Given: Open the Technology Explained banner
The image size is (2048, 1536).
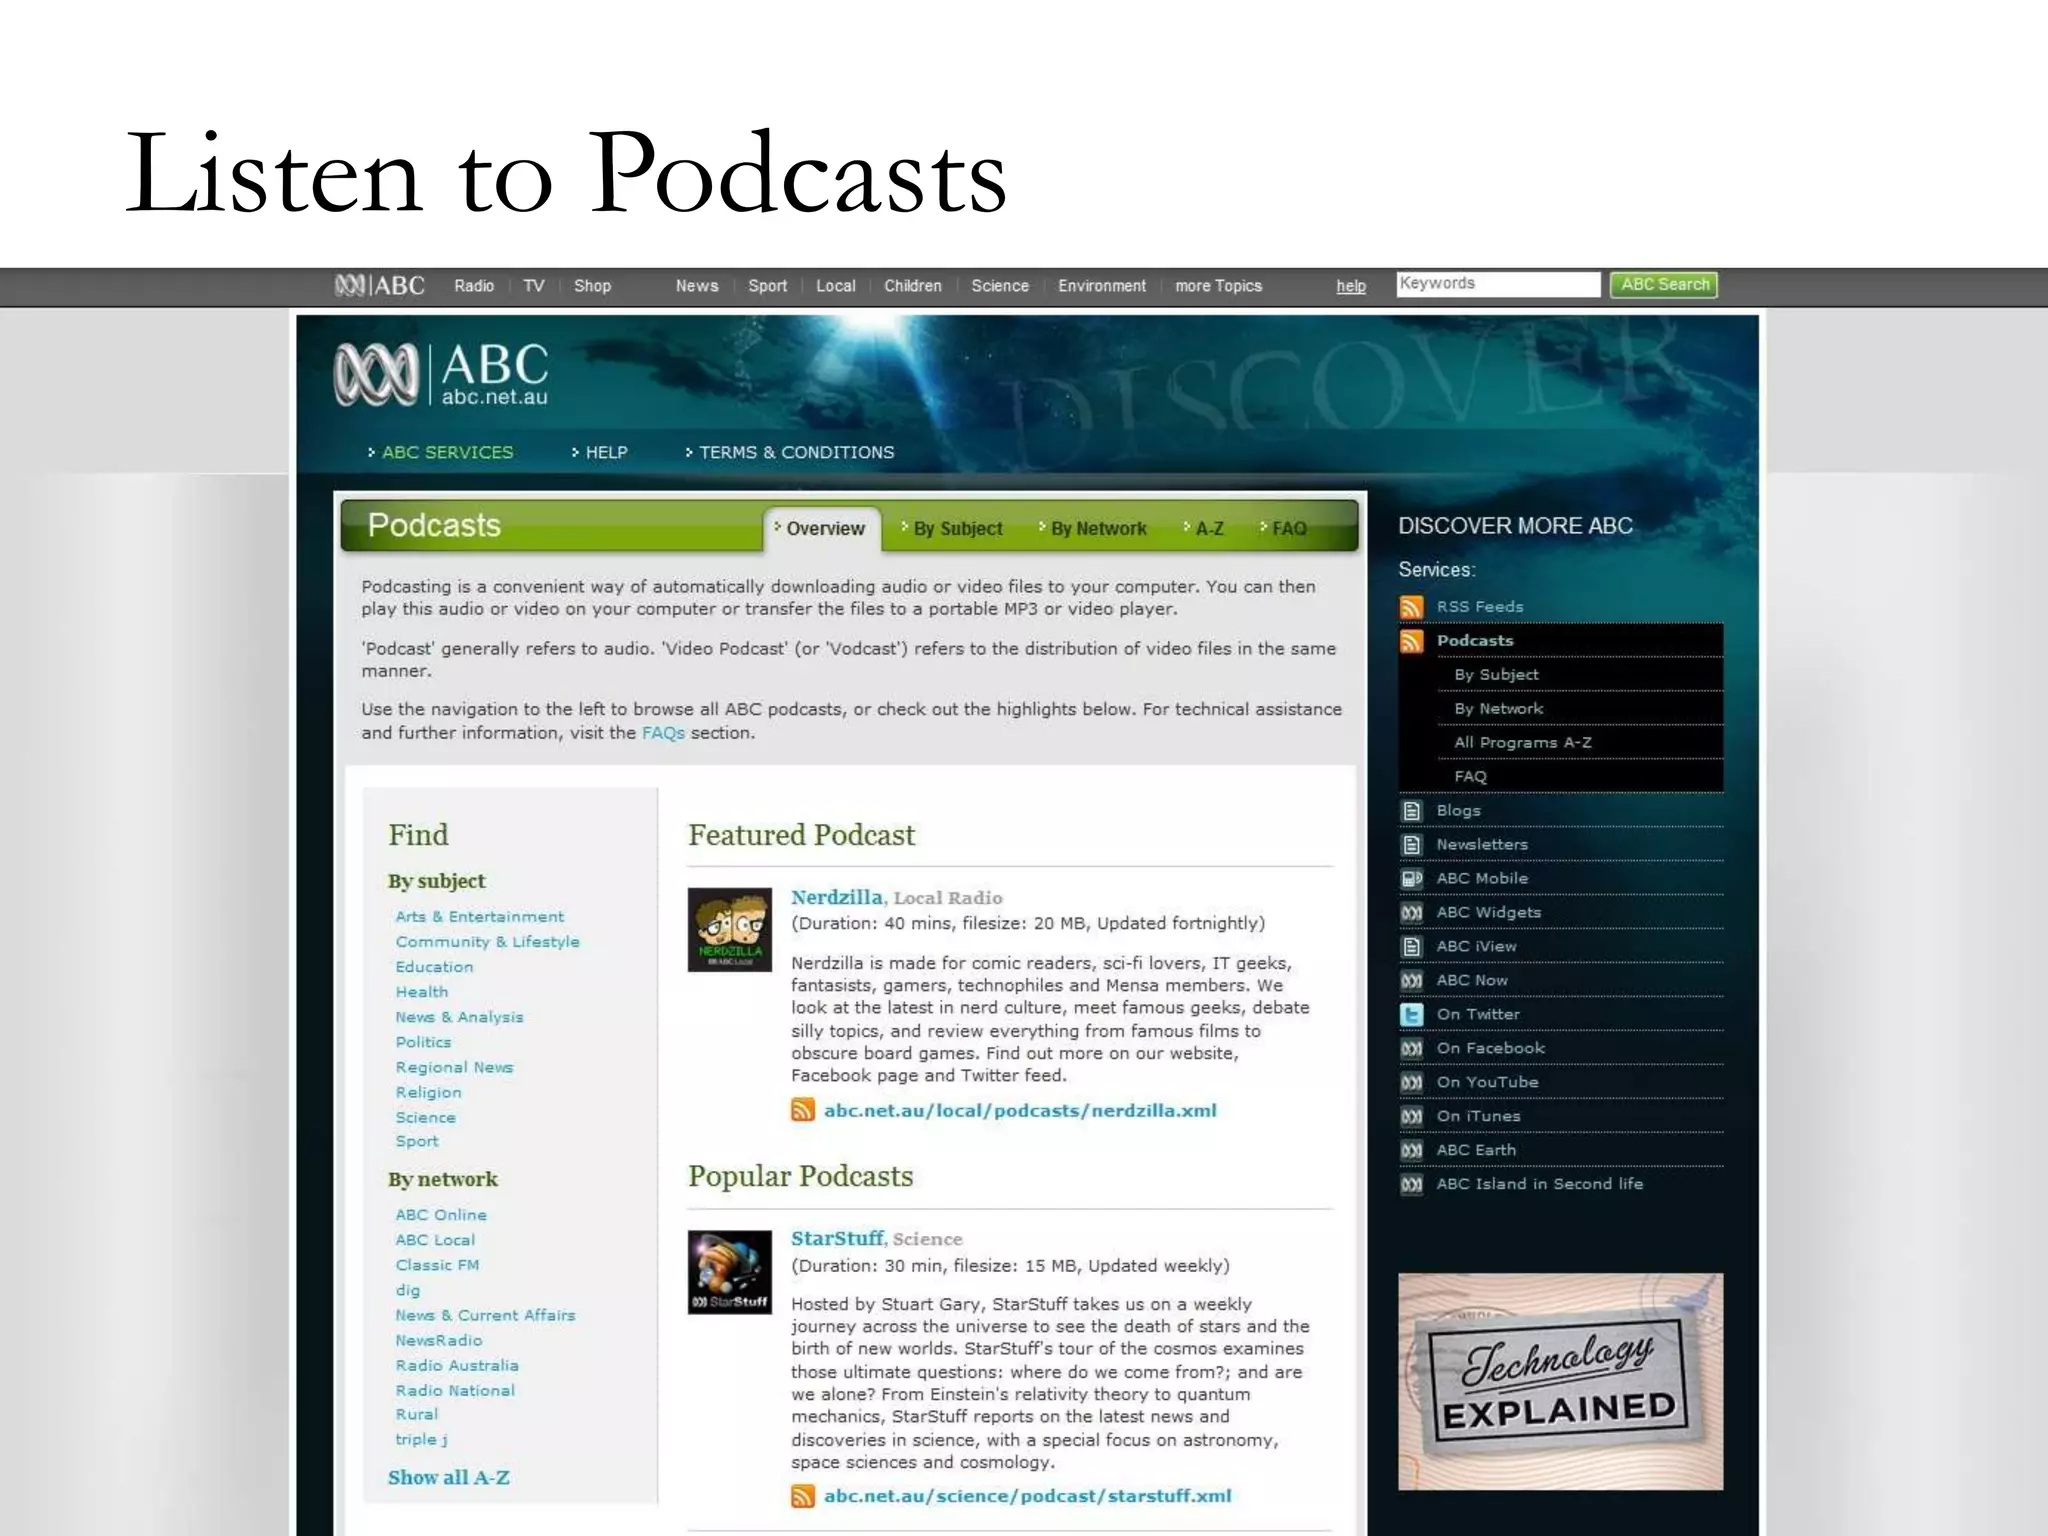Looking at the screenshot, I should coord(1560,1381).
